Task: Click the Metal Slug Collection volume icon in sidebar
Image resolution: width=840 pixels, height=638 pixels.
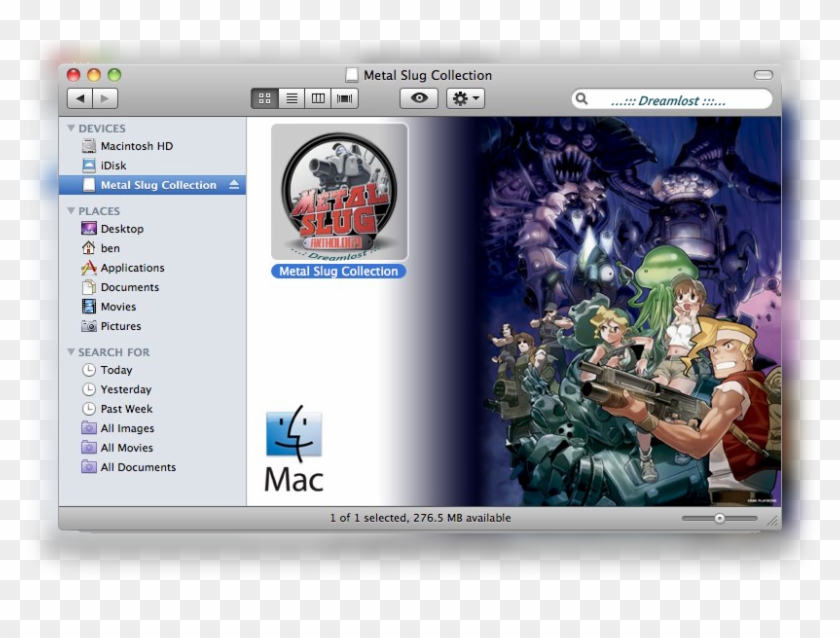Action: 88,185
